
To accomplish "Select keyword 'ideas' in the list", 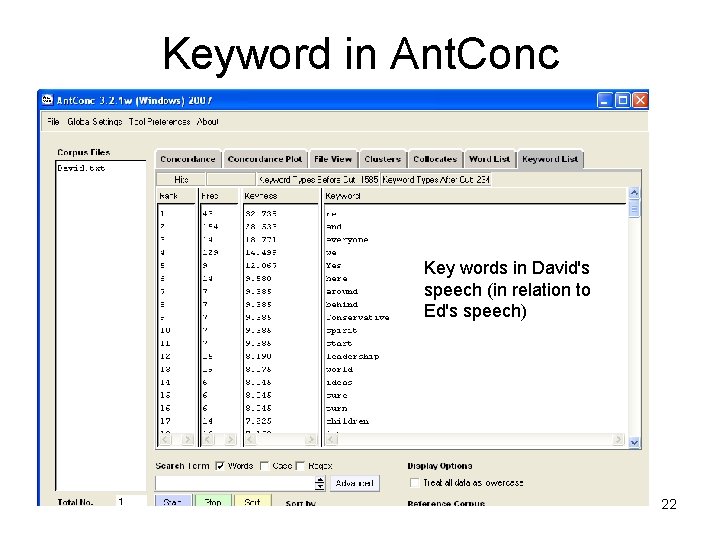I will [339, 382].
